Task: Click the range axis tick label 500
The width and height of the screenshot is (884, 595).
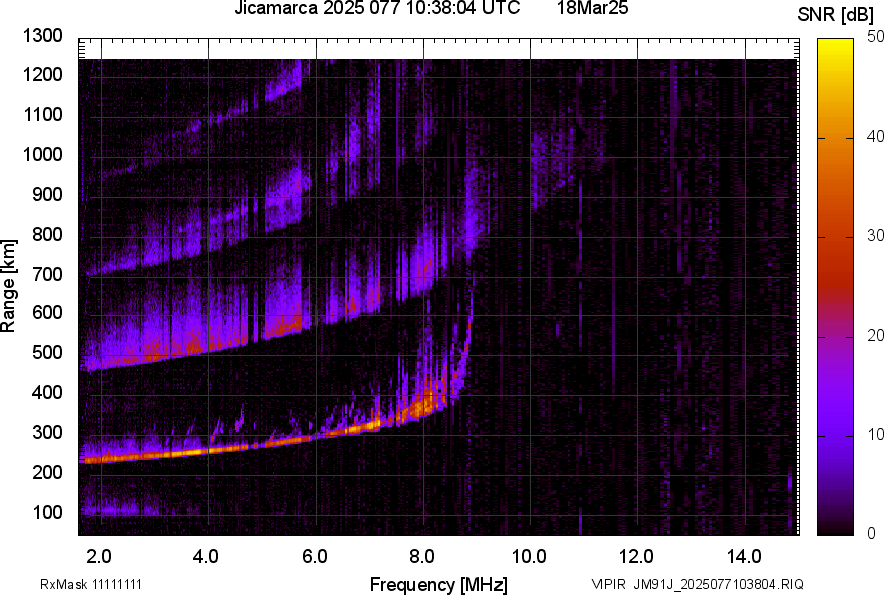Action: [x=47, y=352]
